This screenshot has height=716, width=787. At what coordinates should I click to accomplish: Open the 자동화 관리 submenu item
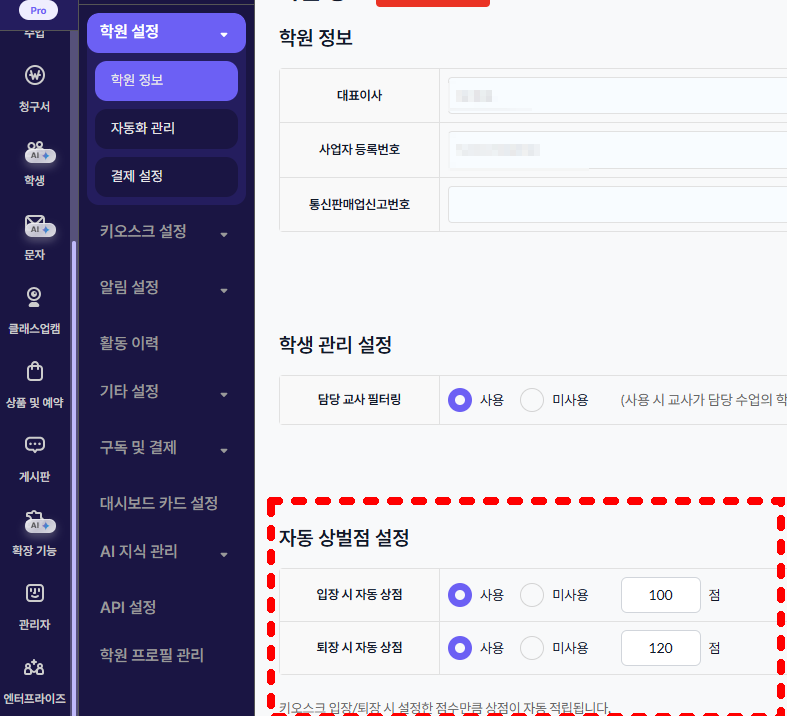tap(166, 128)
